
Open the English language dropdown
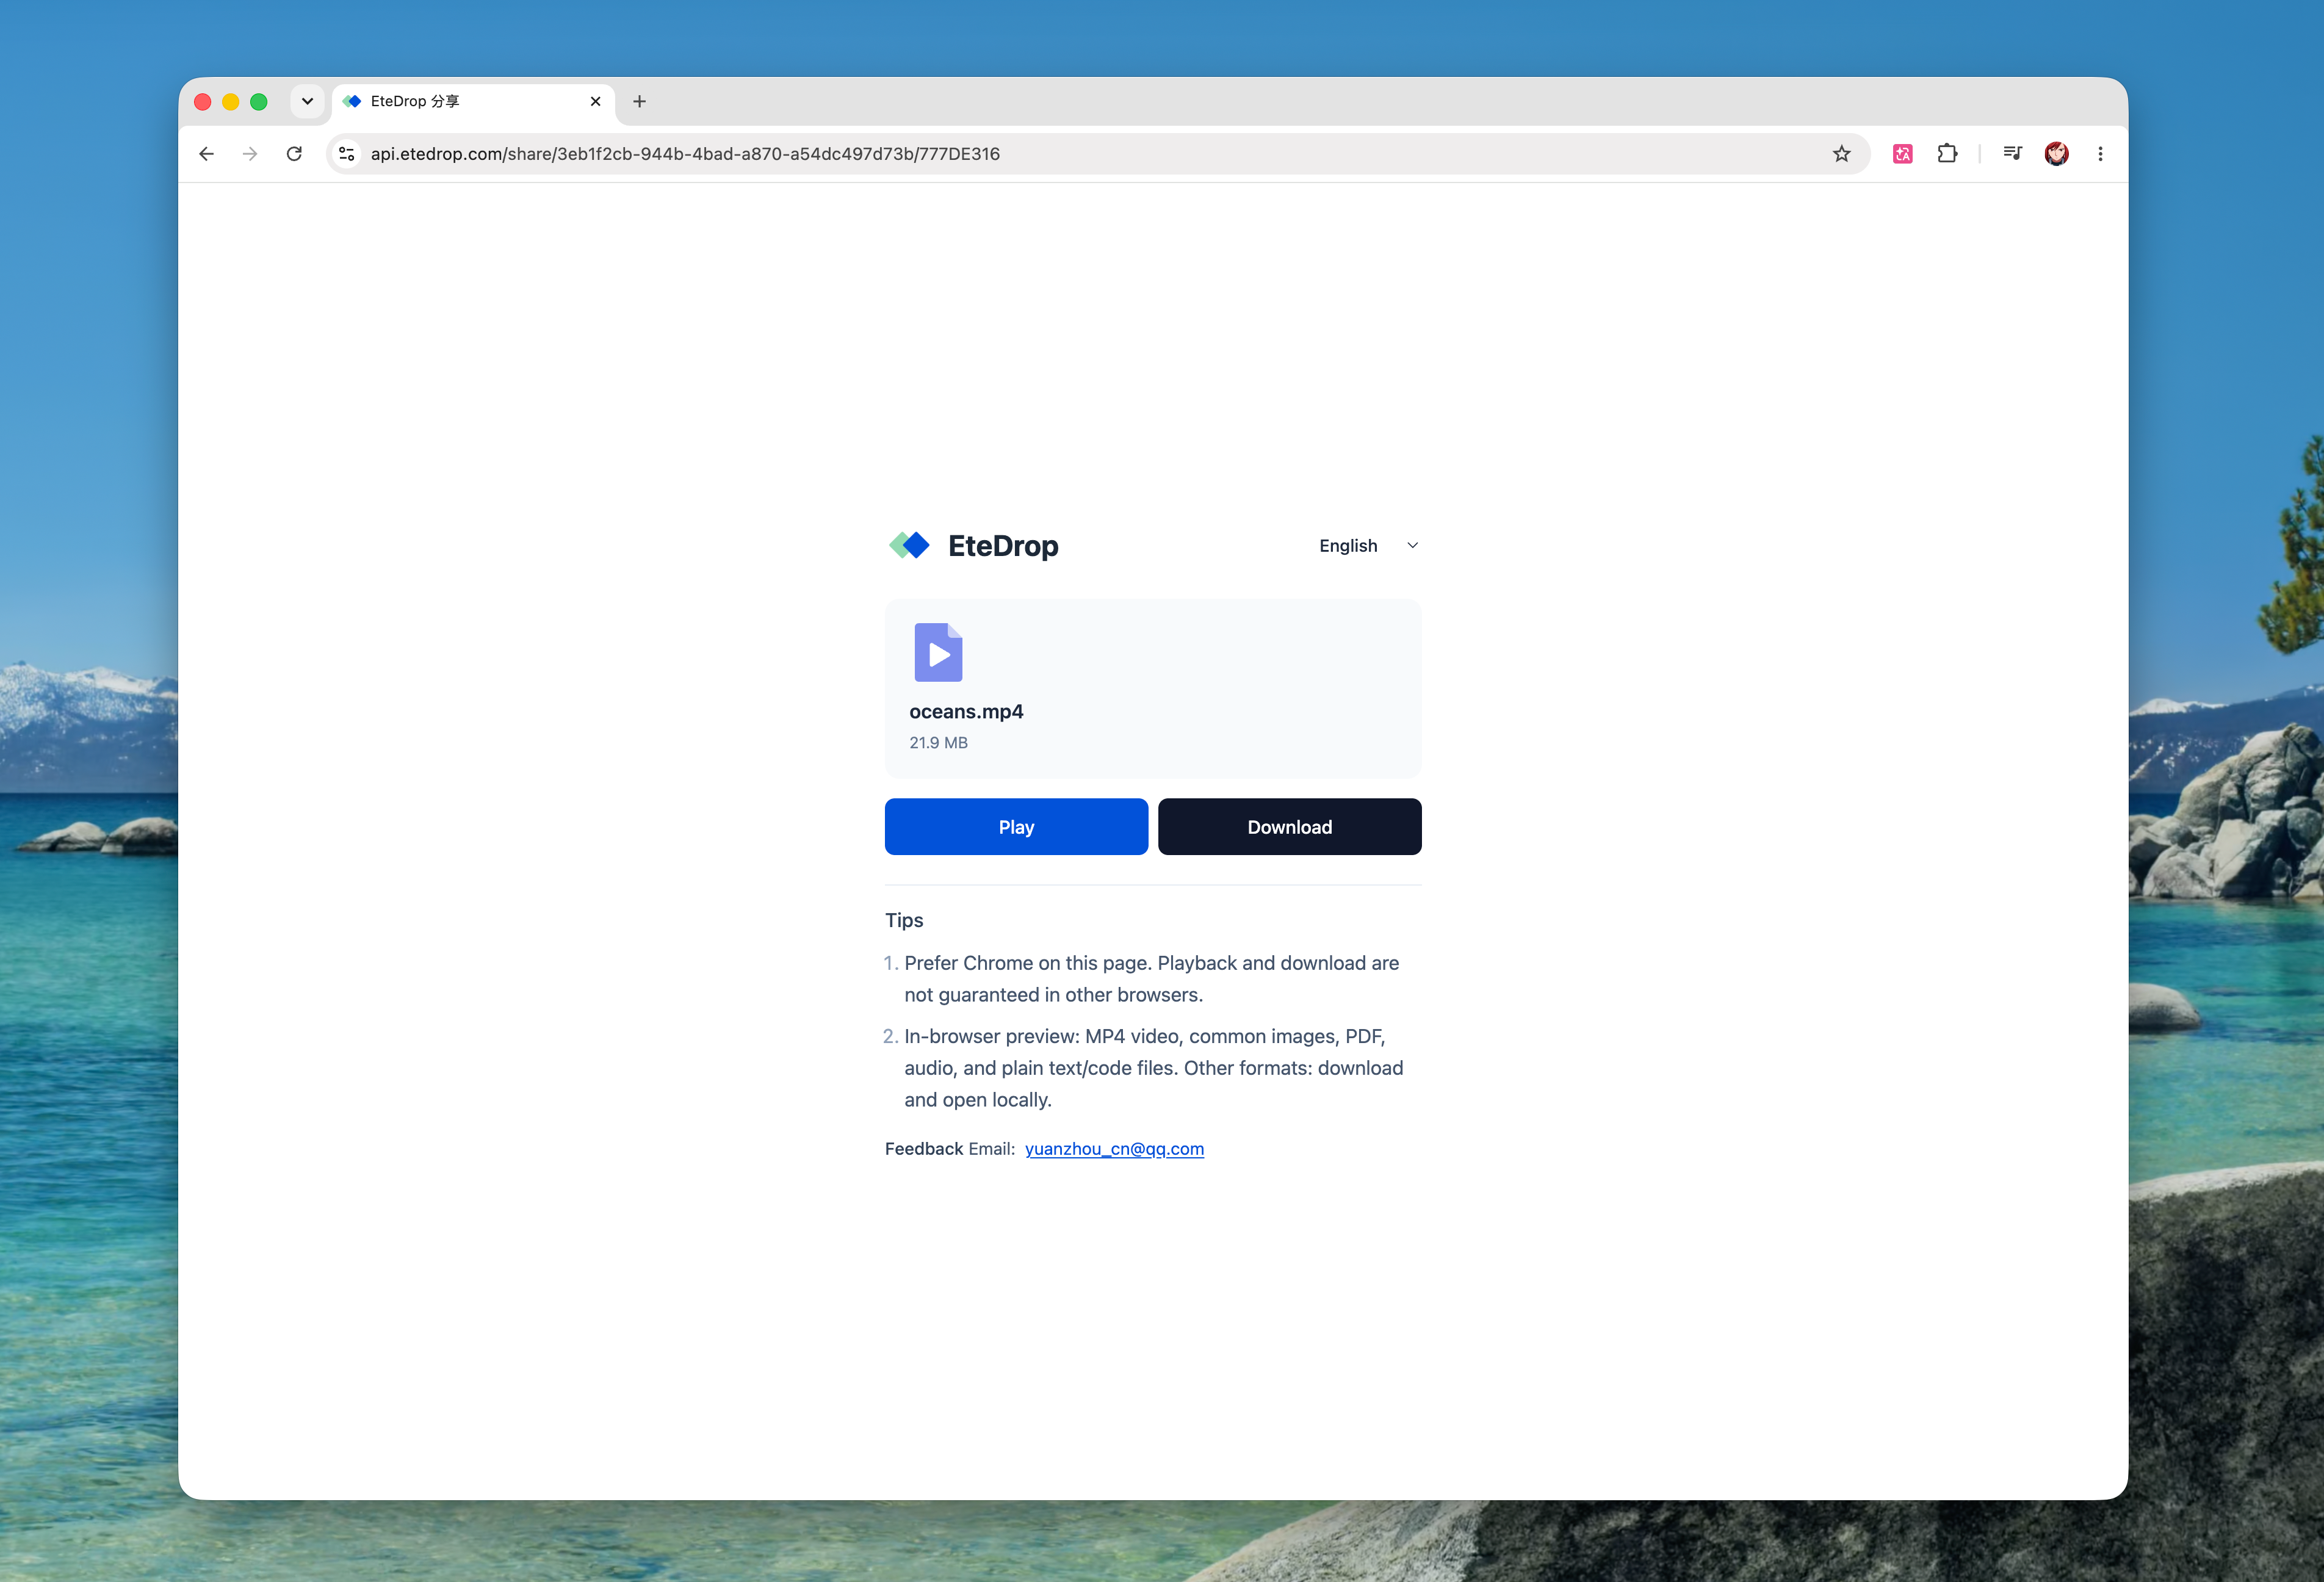[1368, 546]
